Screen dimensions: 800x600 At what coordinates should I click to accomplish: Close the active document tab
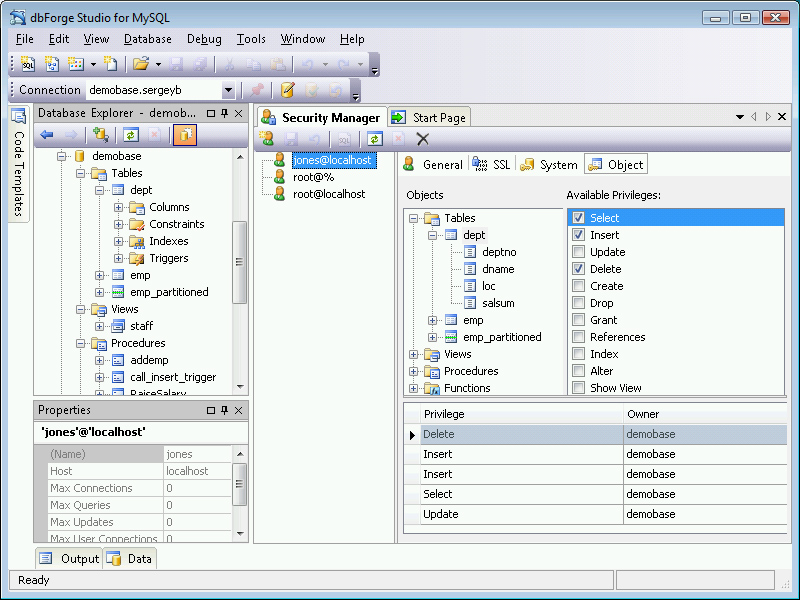(x=782, y=117)
